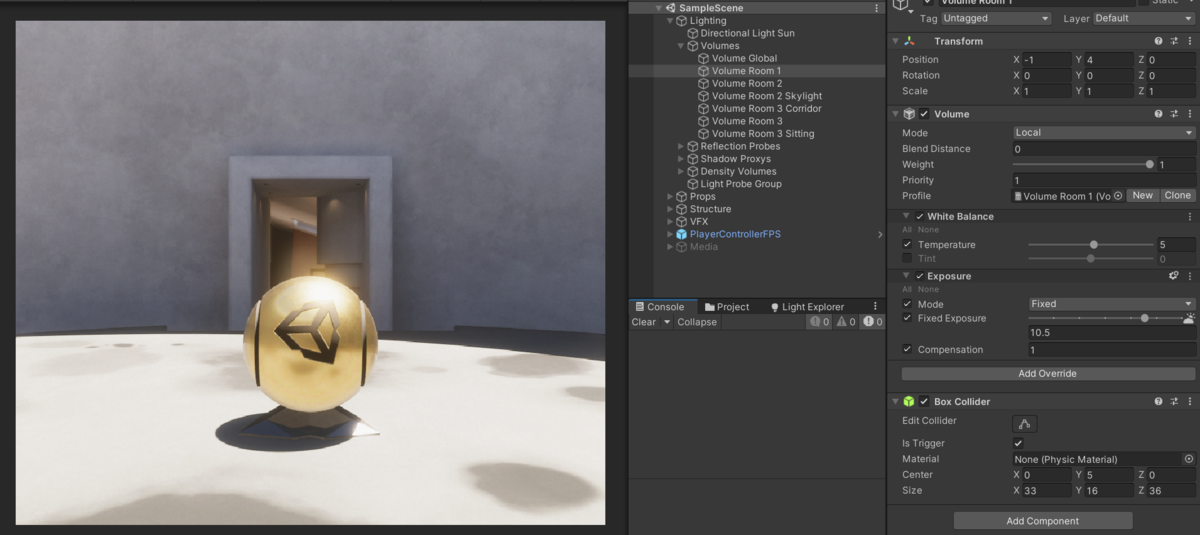This screenshot has height=535, width=1200.
Task: Click Physic Material object picker icon
Action: click(x=1189, y=459)
